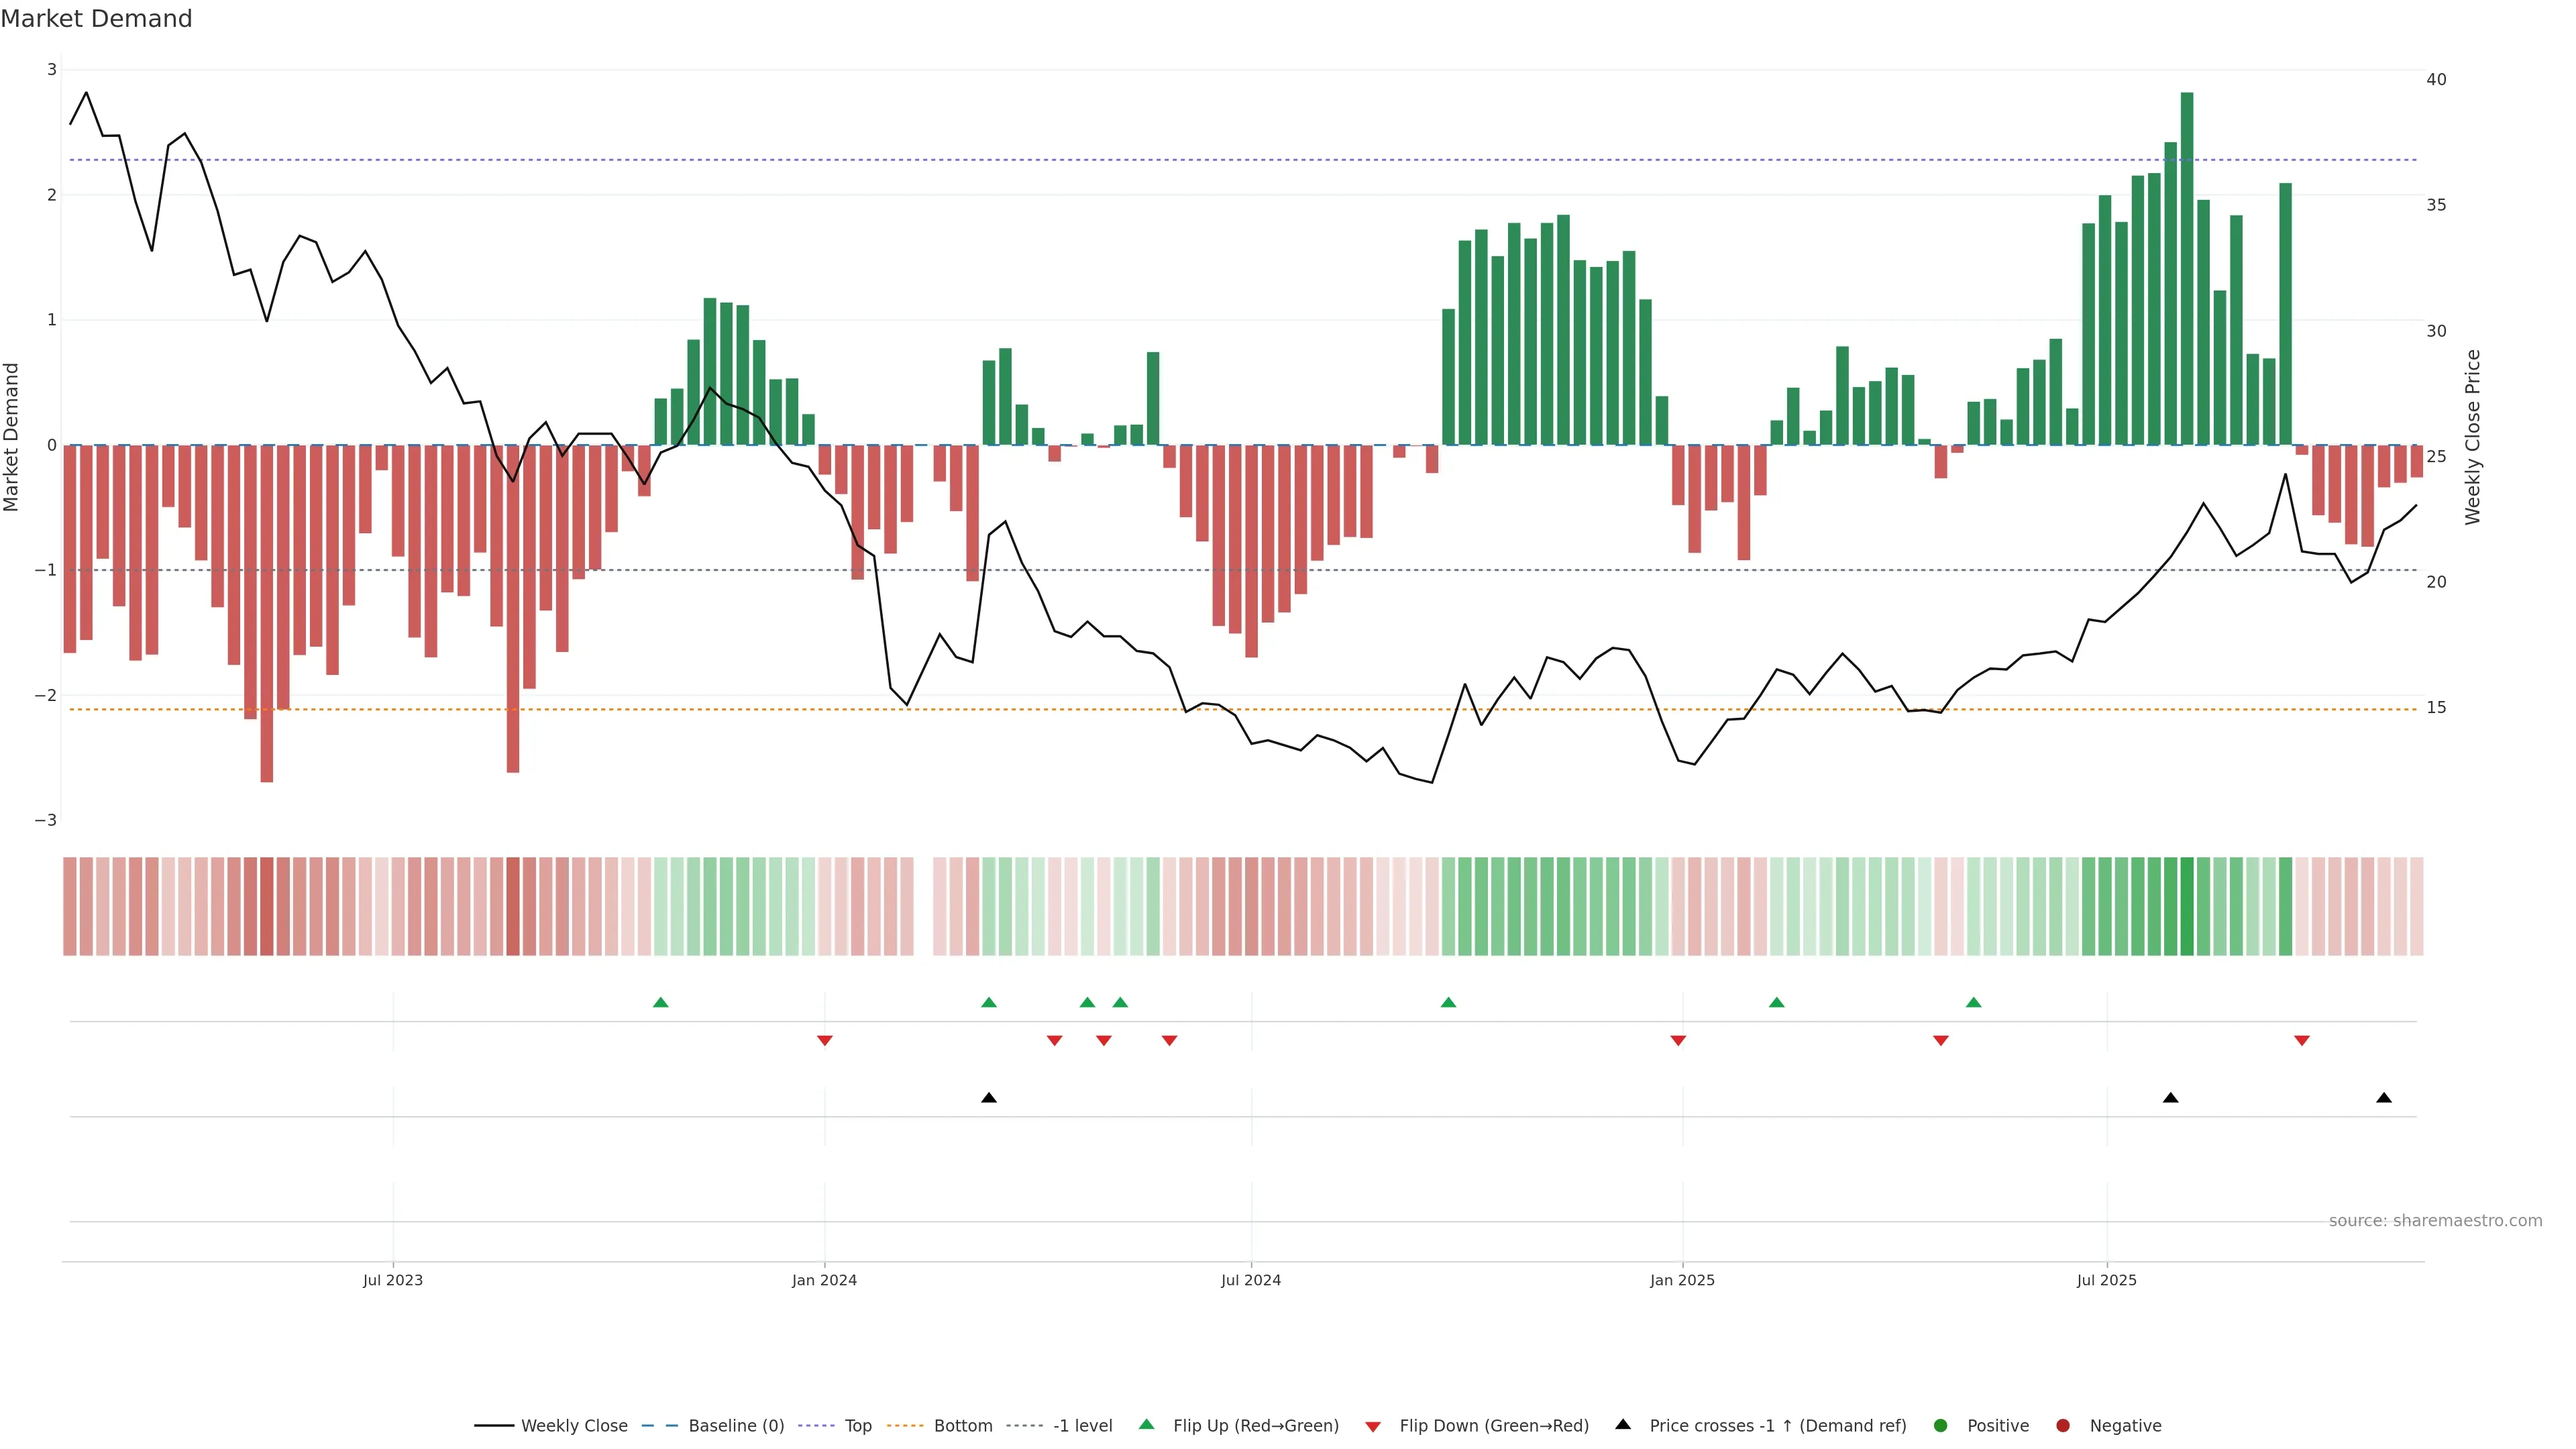Click first green flip-up marker before Jan 2024

pyautogui.click(x=660, y=1003)
